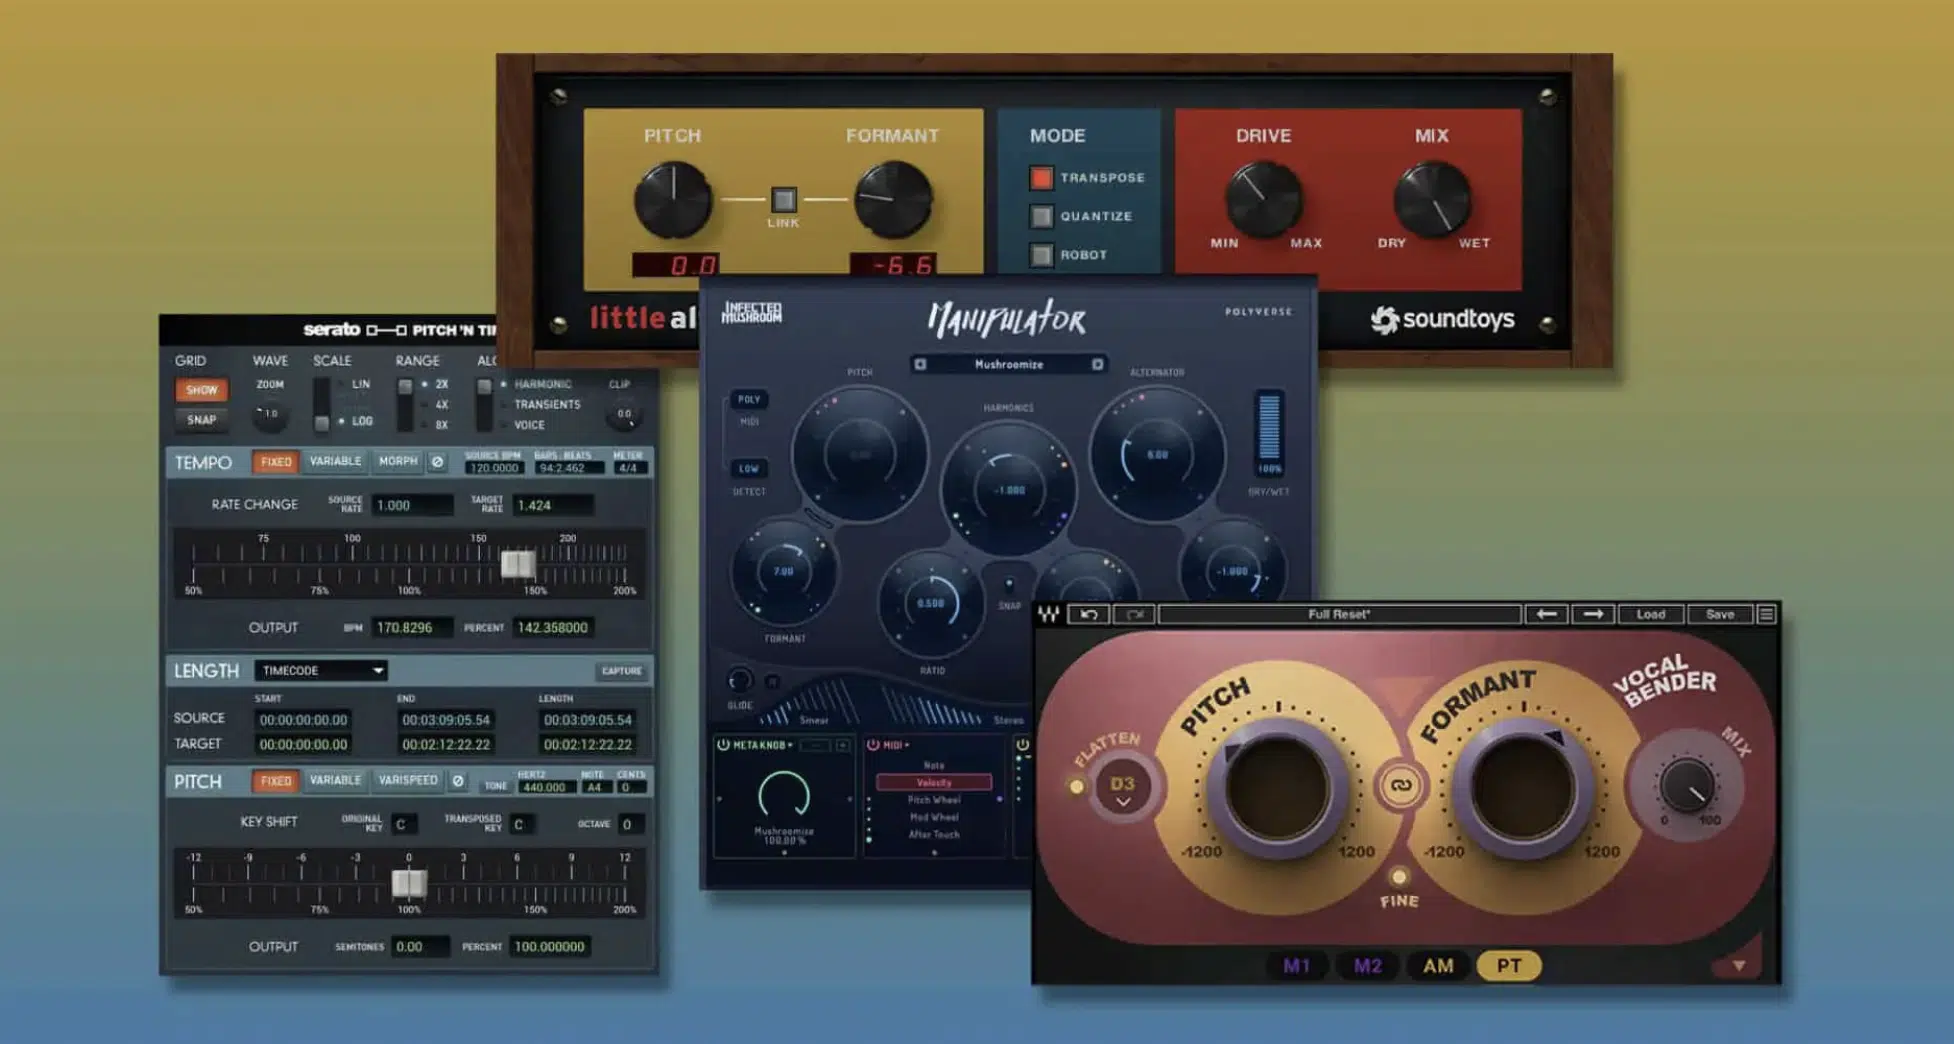Click the Waves logo icon in Vocal Bender

1048,614
